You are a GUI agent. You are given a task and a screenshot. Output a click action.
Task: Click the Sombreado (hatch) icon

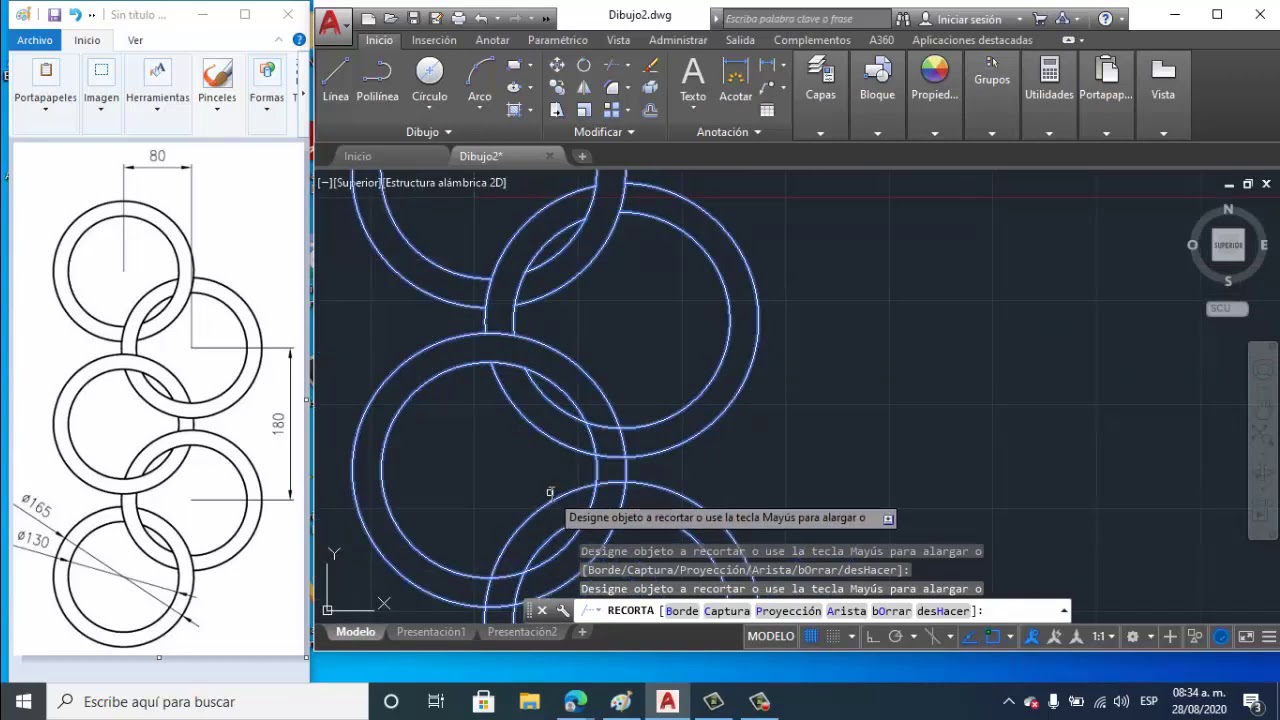(x=514, y=109)
